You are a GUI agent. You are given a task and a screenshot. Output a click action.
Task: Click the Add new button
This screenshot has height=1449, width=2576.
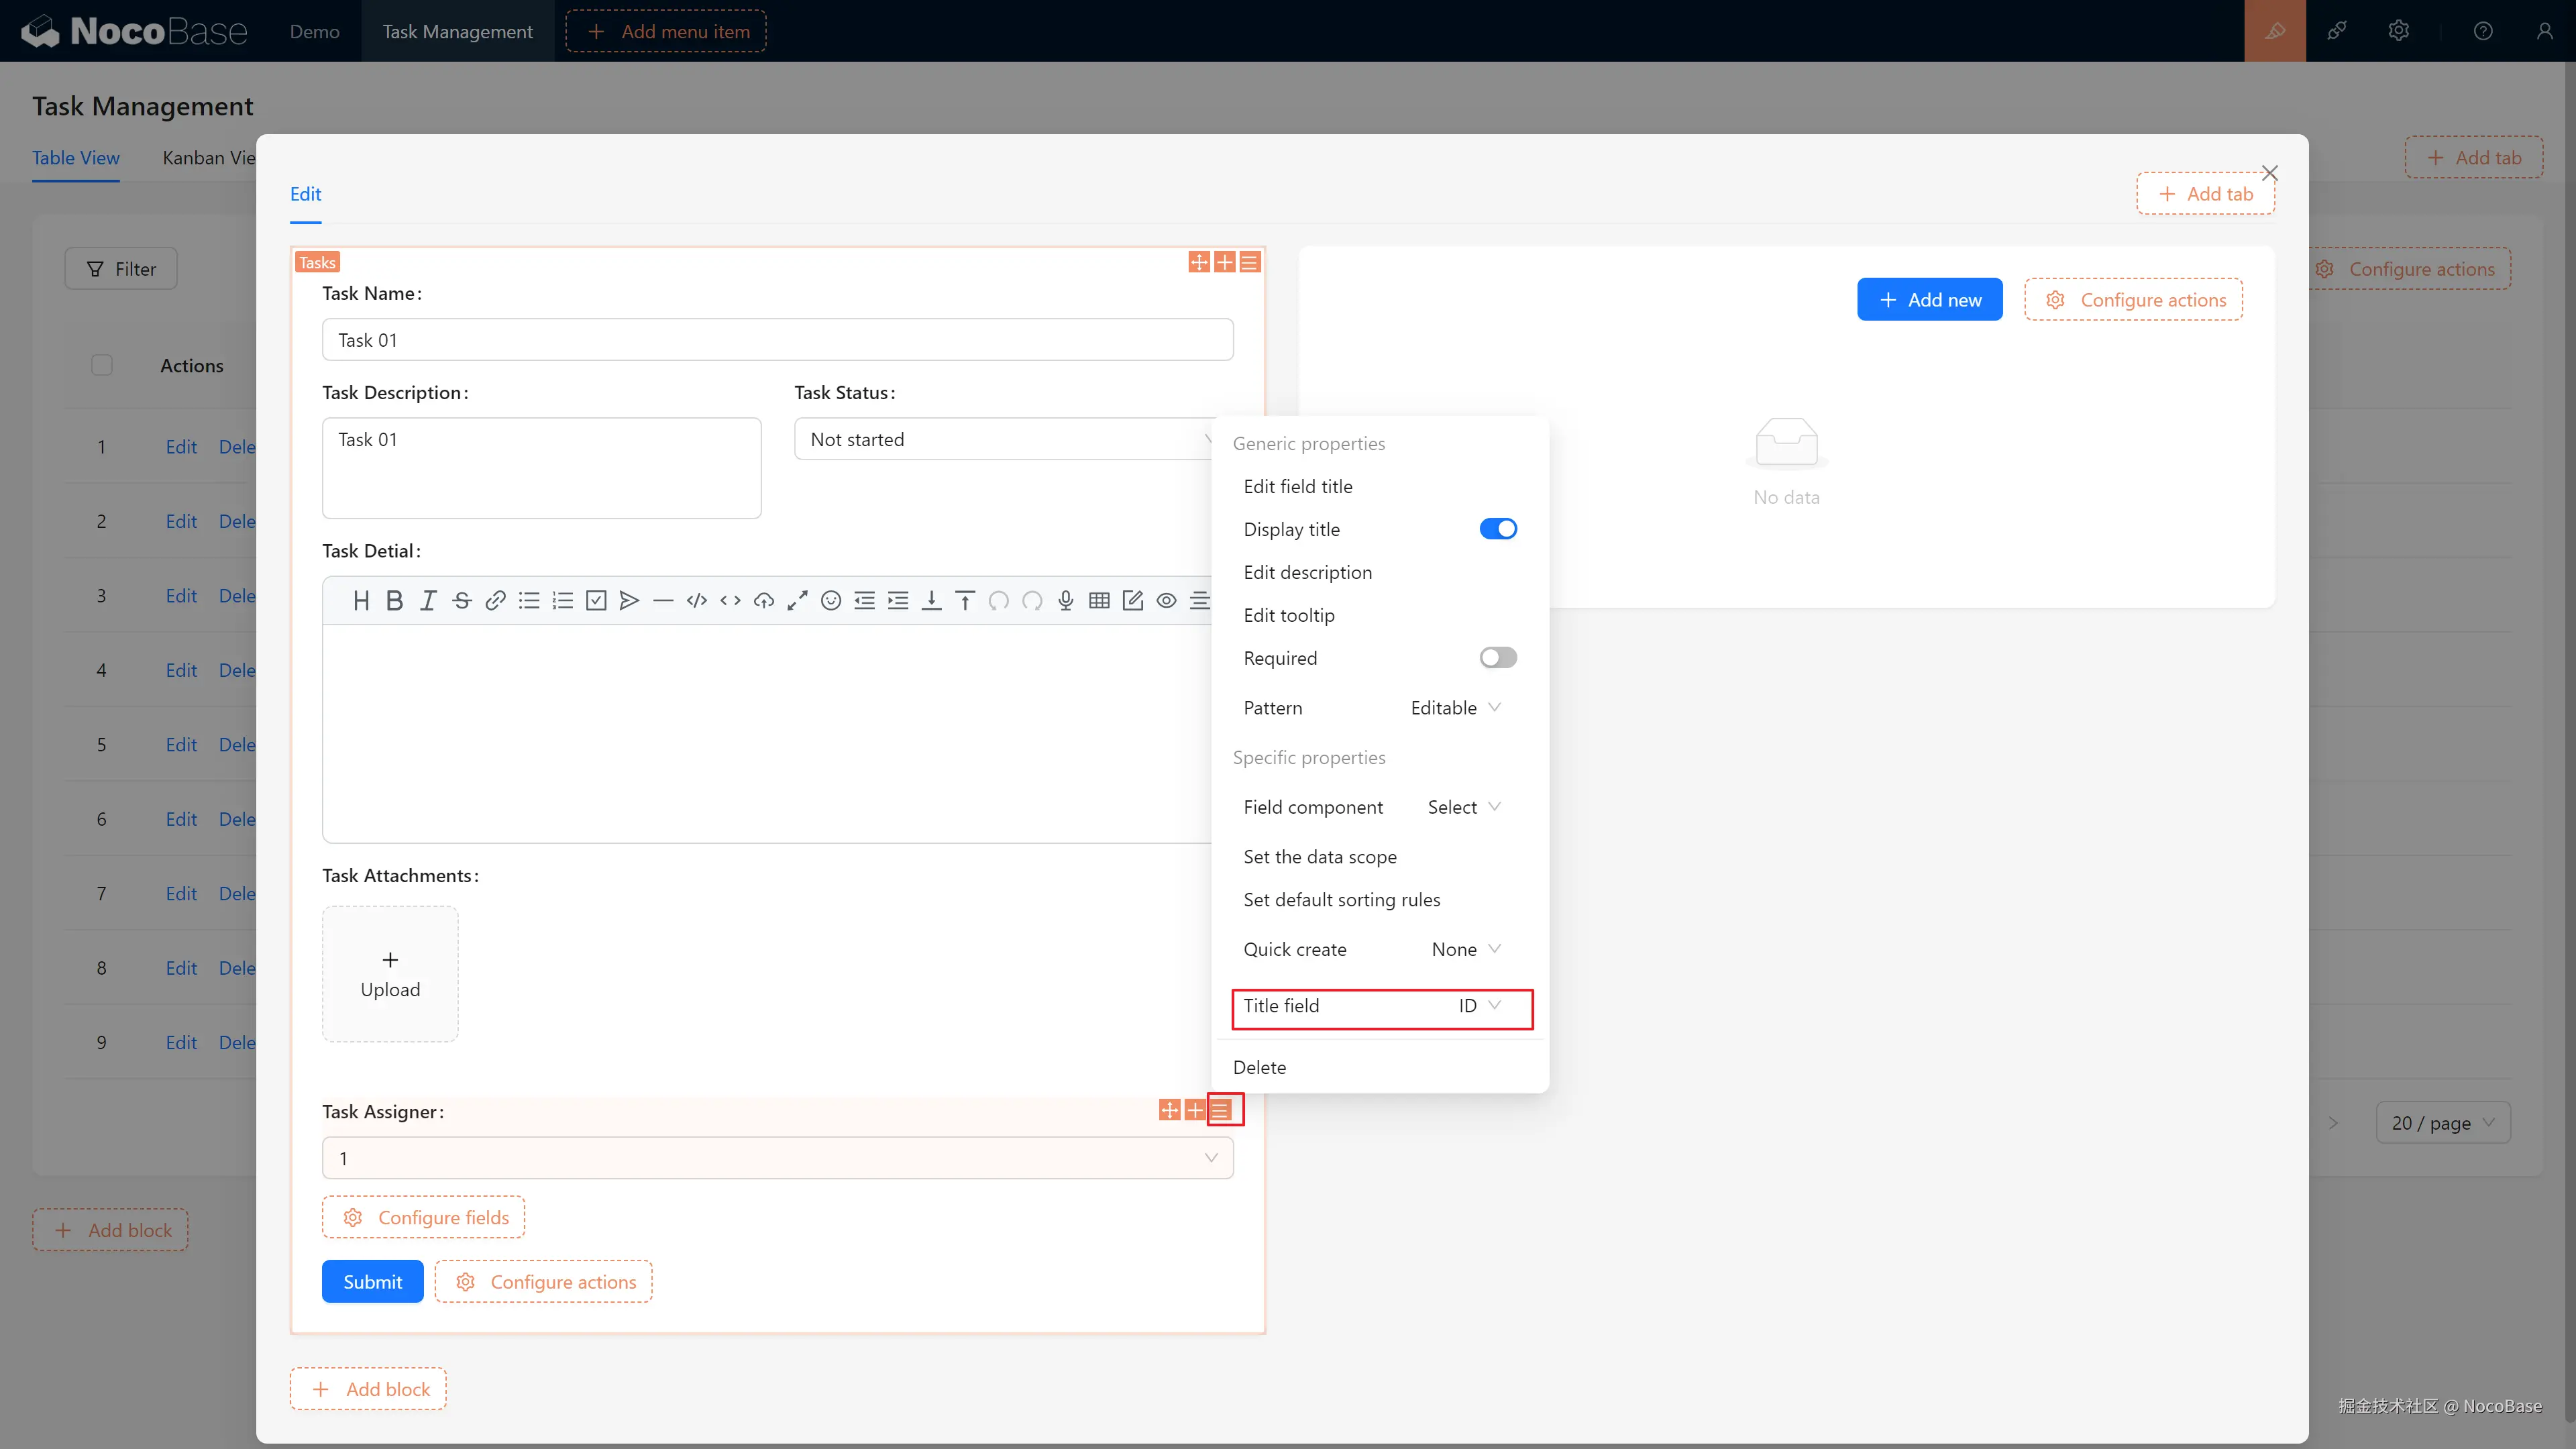(x=1929, y=300)
